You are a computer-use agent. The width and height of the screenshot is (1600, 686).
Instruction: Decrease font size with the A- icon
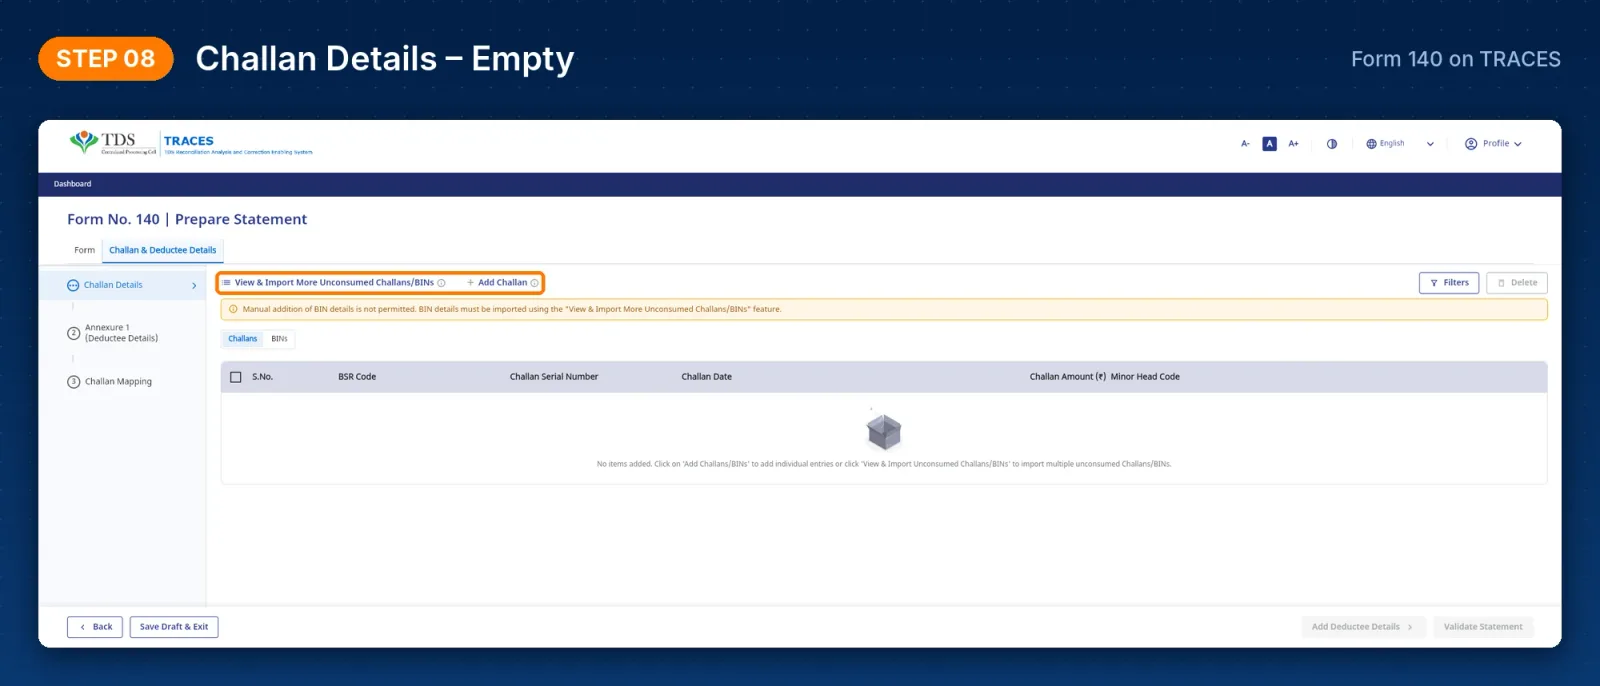pyautogui.click(x=1245, y=144)
